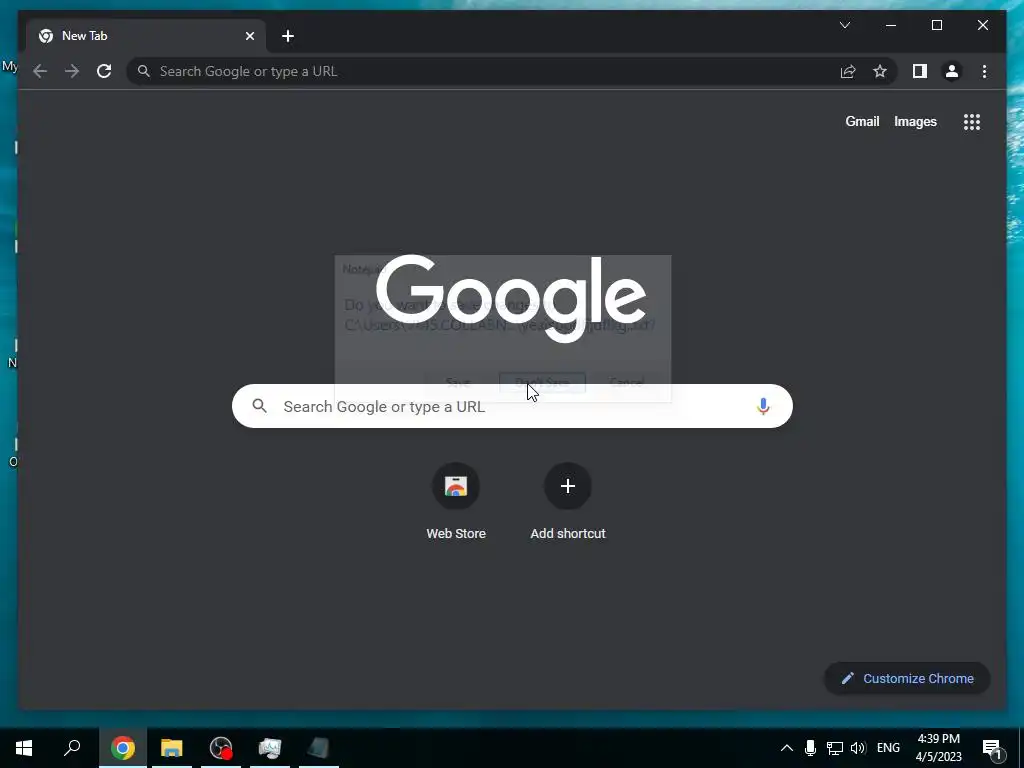Image resolution: width=1024 pixels, height=768 pixels.
Task: Show hidden tray icons chevron
Action: tap(787, 748)
